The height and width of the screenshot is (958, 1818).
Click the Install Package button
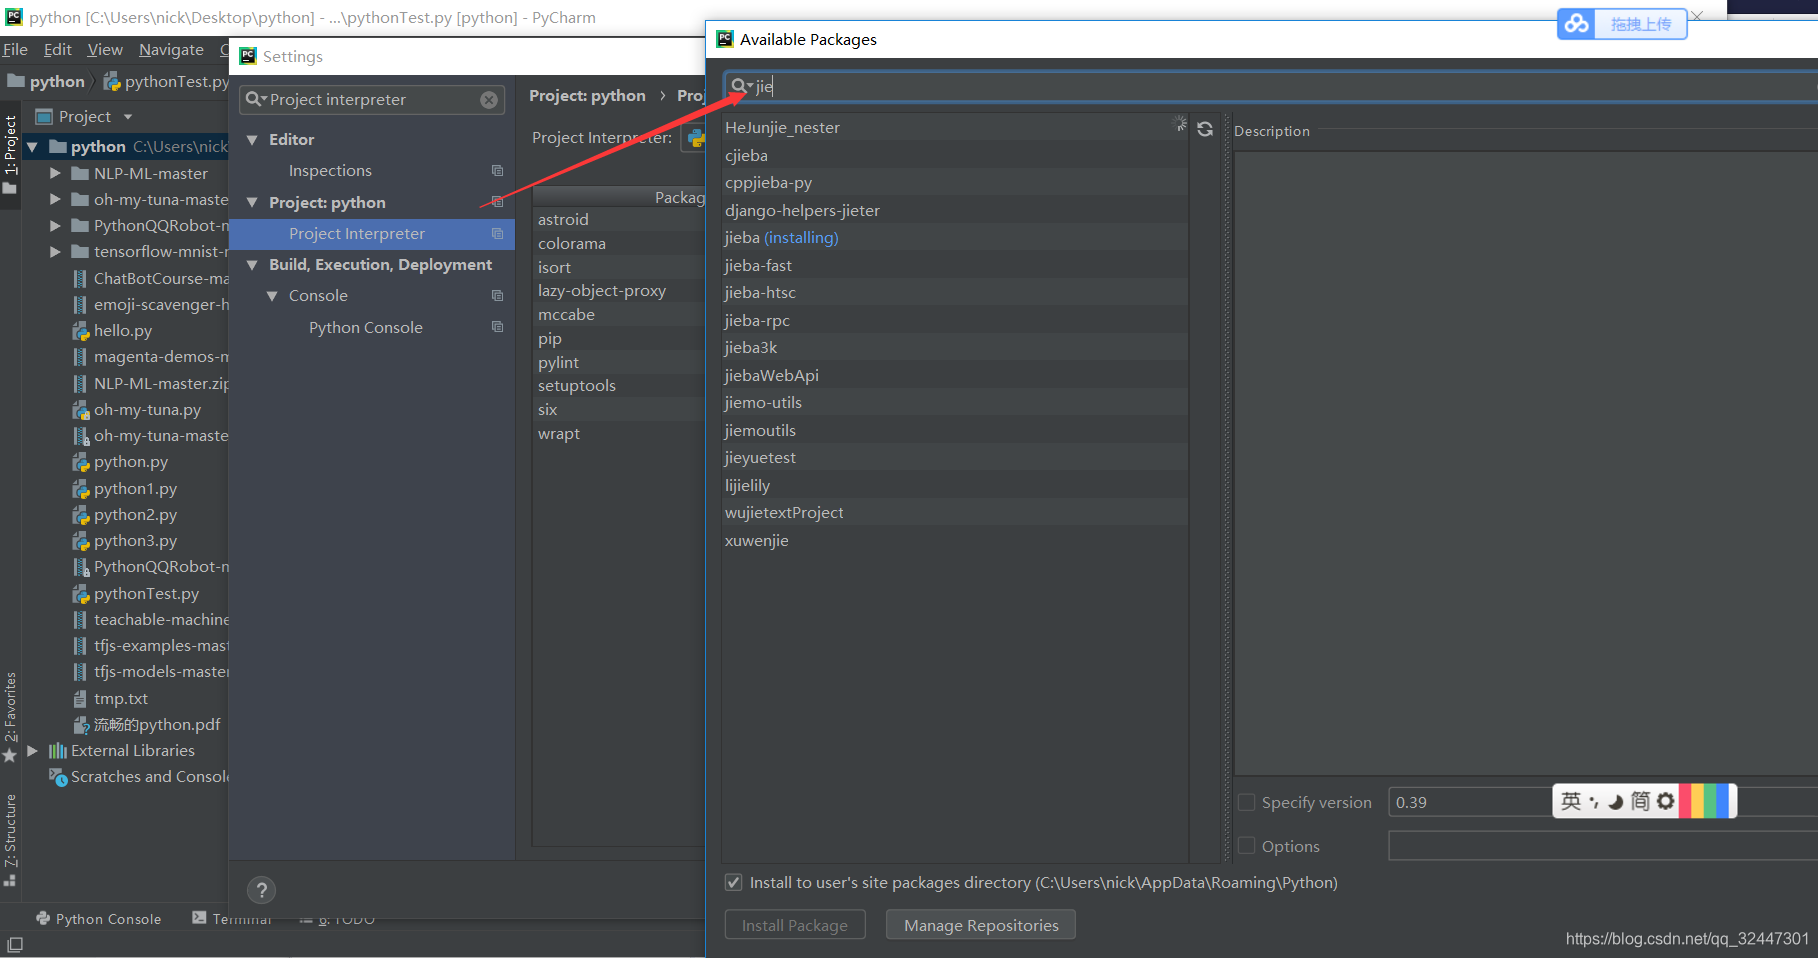pos(795,926)
